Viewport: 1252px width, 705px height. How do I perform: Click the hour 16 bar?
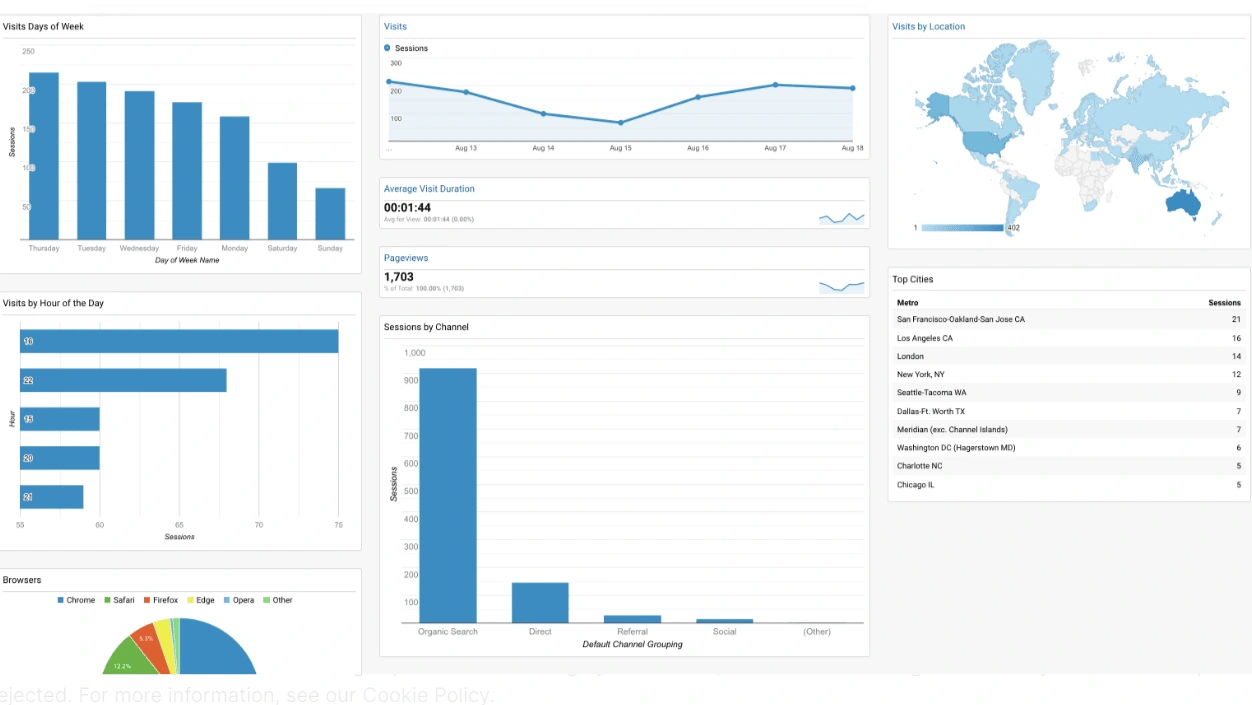click(179, 341)
